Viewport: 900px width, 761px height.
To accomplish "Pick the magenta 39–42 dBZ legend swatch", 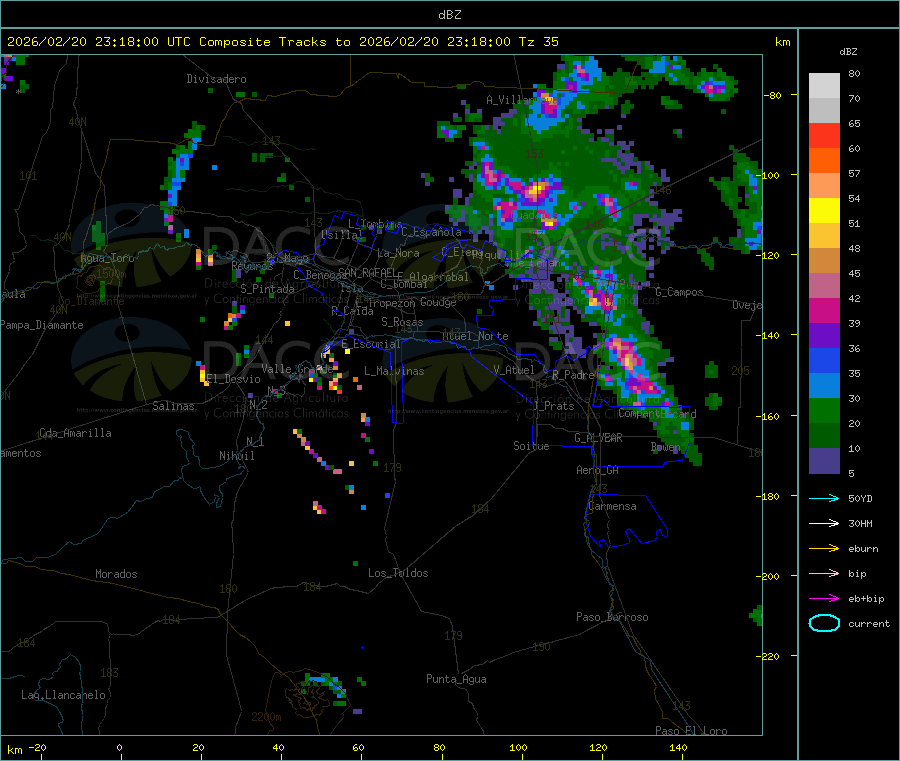I will pos(824,310).
